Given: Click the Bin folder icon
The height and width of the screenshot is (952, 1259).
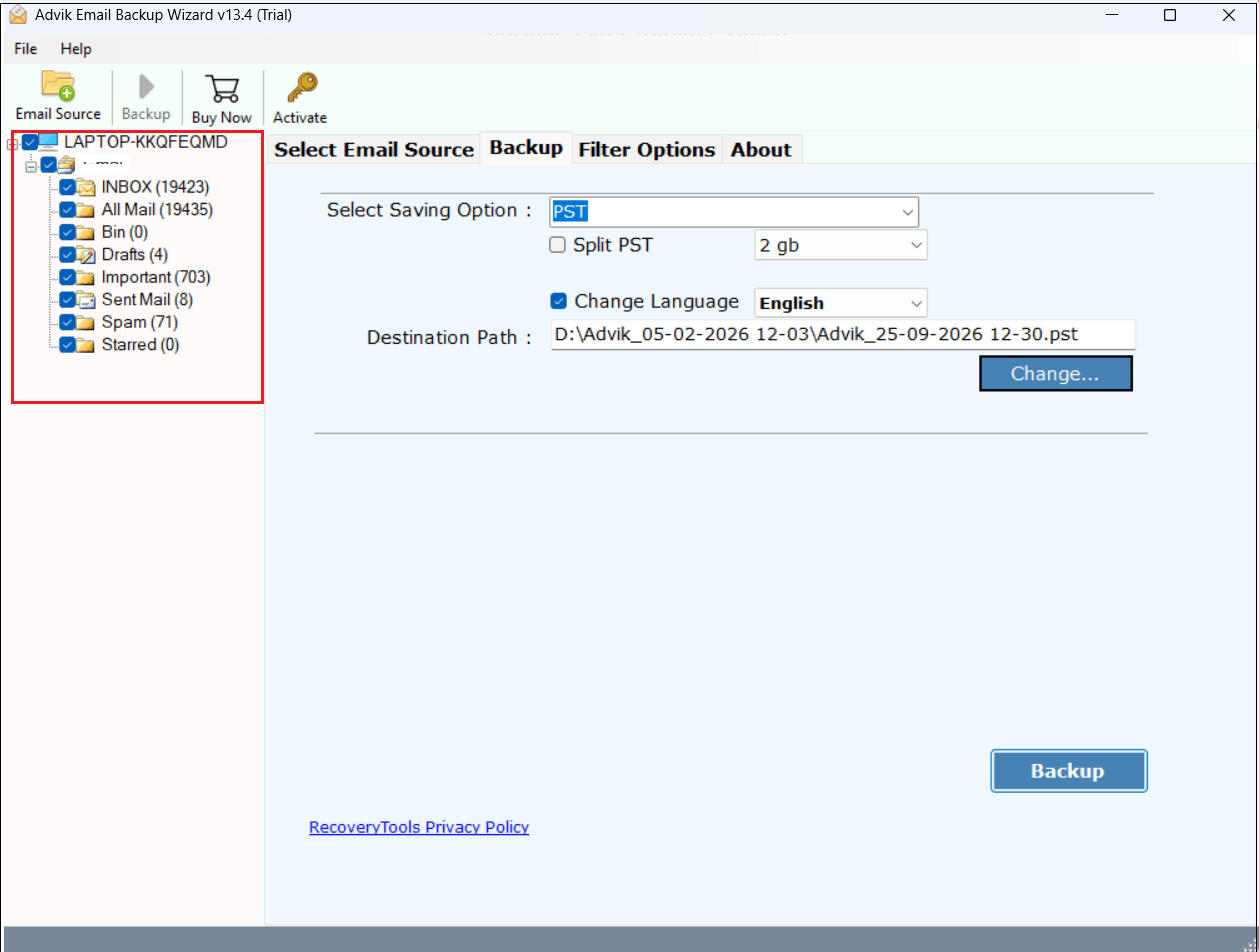Looking at the screenshot, I should (x=86, y=232).
